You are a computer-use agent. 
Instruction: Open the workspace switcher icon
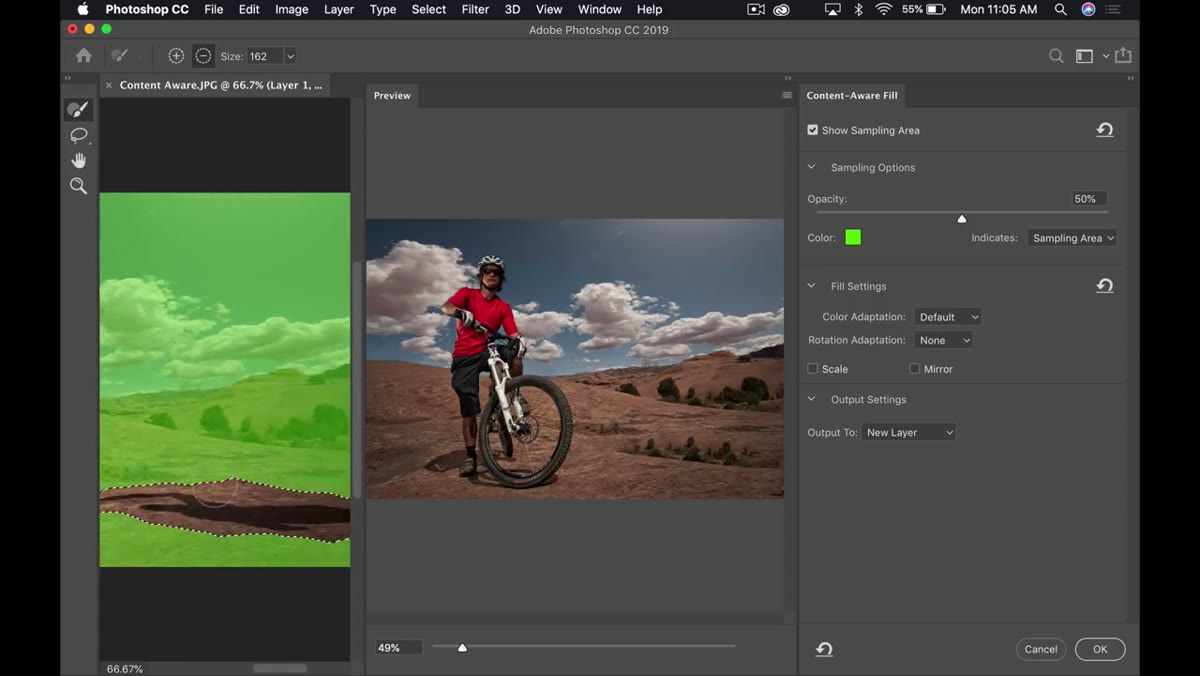click(x=1084, y=56)
